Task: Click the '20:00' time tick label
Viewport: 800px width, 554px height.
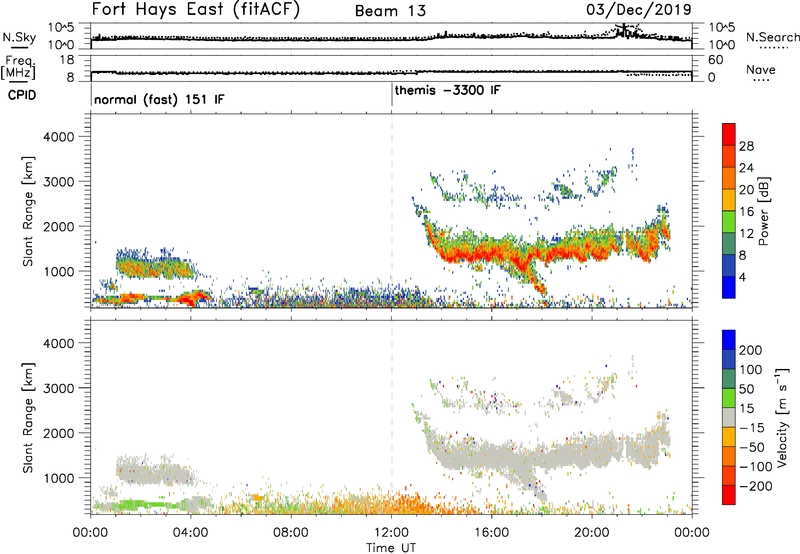Action: [x=592, y=533]
